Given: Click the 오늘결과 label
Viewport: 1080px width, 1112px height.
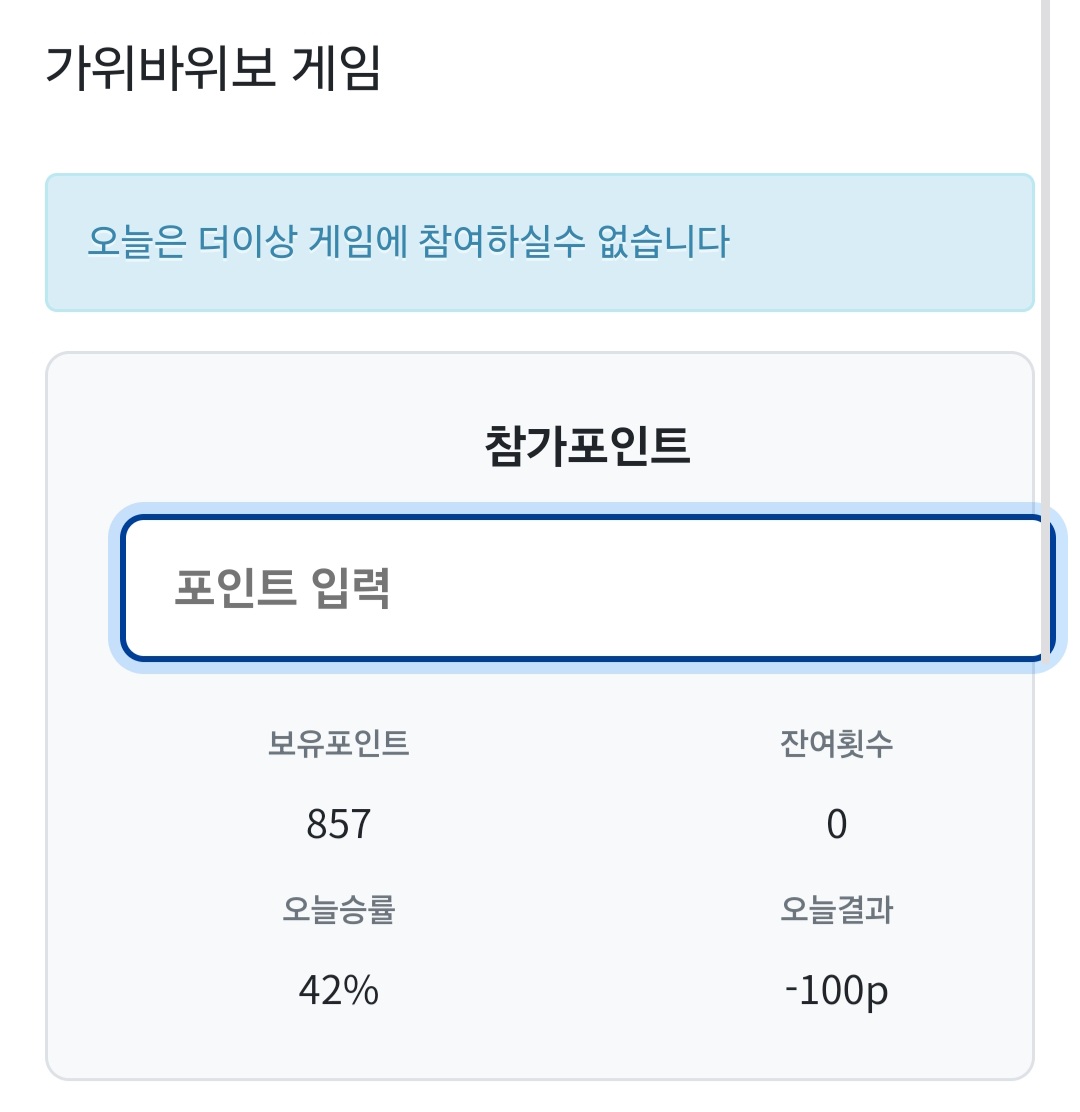Looking at the screenshot, I should pyautogui.click(x=836, y=910).
